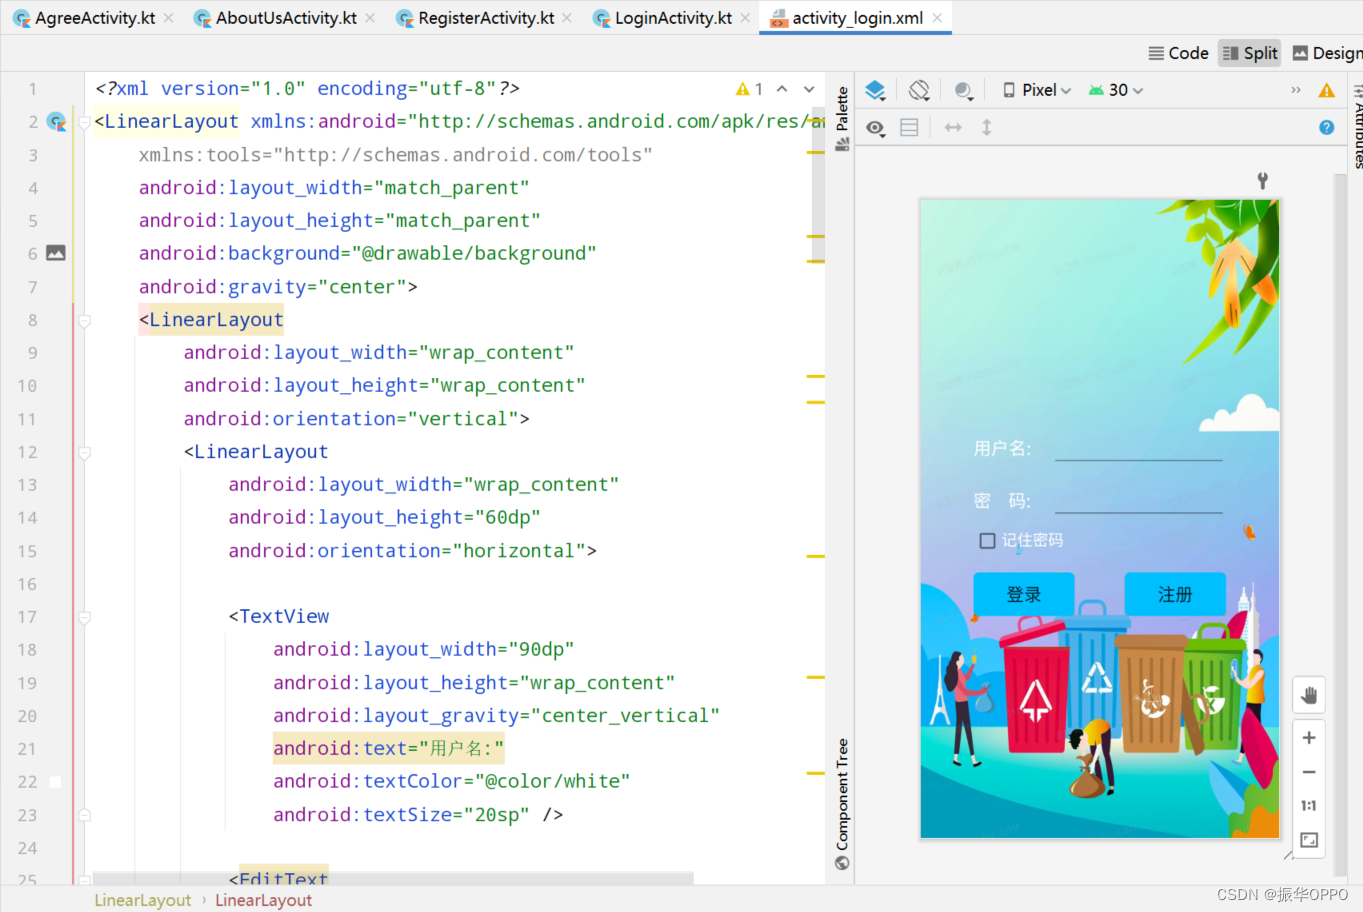
Task: Click the image gutter icon on line 6
Action: pyautogui.click(x=56, y=253)
